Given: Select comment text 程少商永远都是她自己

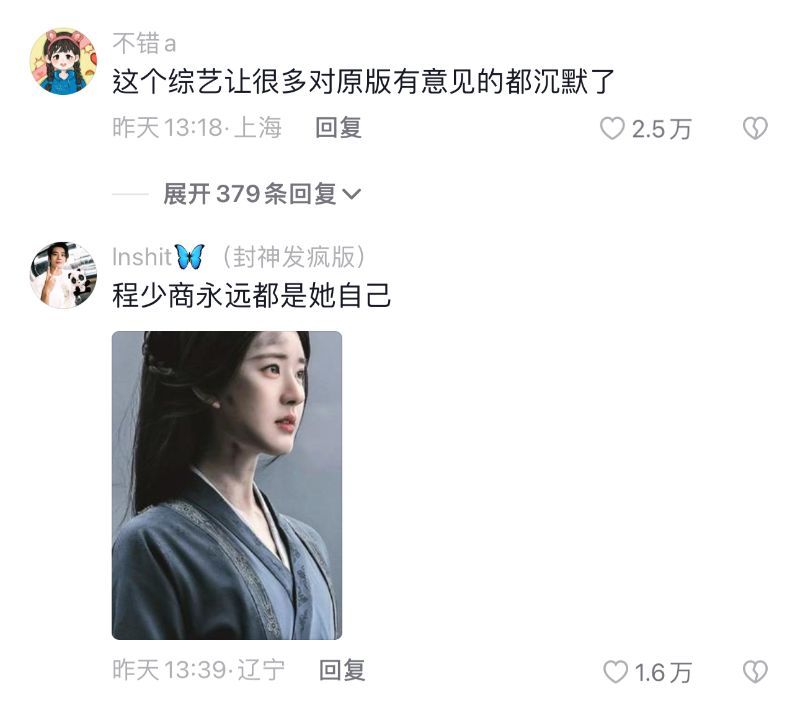Looking at the screenshot, I should pos(252,296).
